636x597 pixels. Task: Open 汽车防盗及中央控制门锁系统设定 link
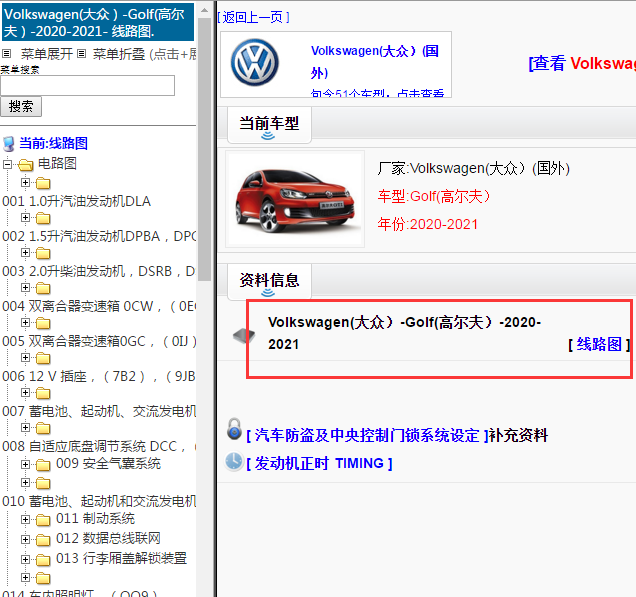pos(367,435)
